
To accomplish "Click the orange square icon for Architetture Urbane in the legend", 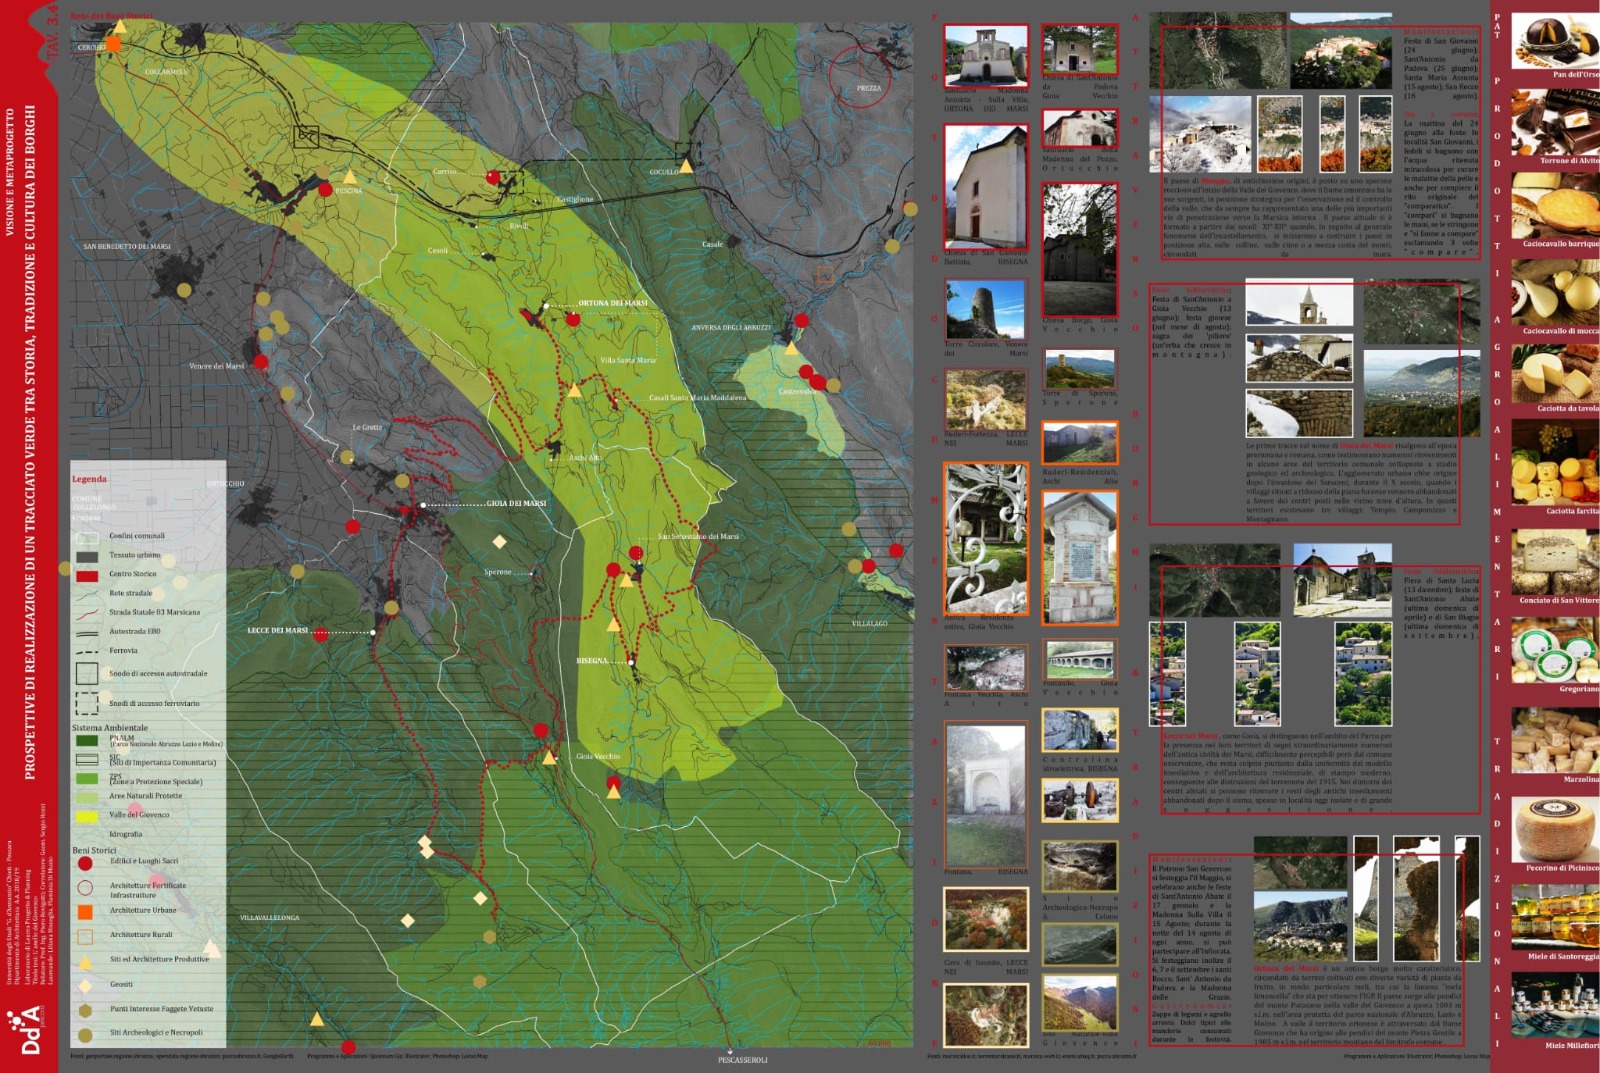I will click(85, 912).
